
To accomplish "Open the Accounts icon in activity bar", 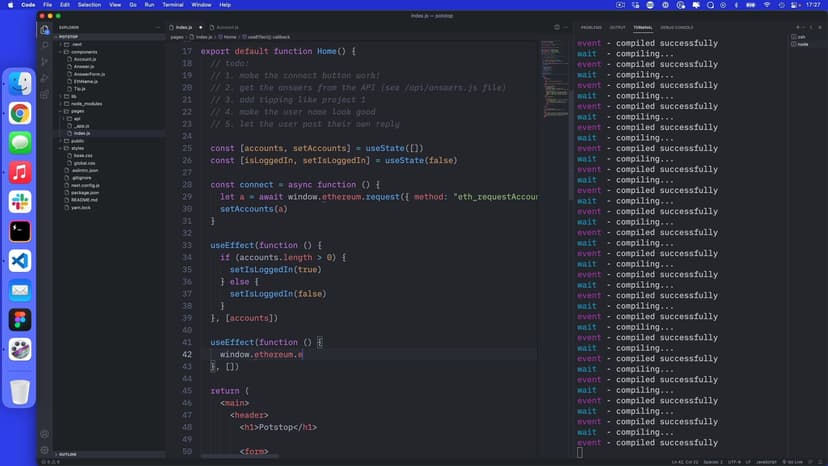I will click(45, 433).
